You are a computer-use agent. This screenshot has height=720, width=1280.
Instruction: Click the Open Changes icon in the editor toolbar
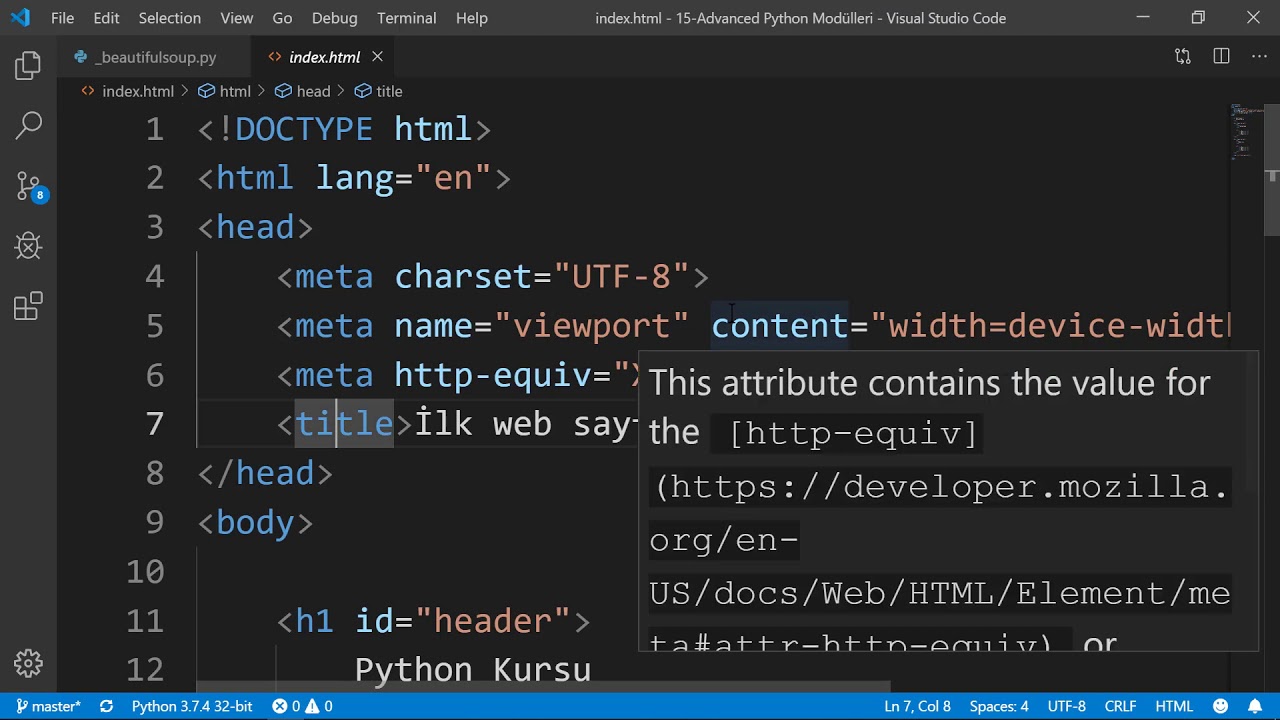tap(1183, 57)
